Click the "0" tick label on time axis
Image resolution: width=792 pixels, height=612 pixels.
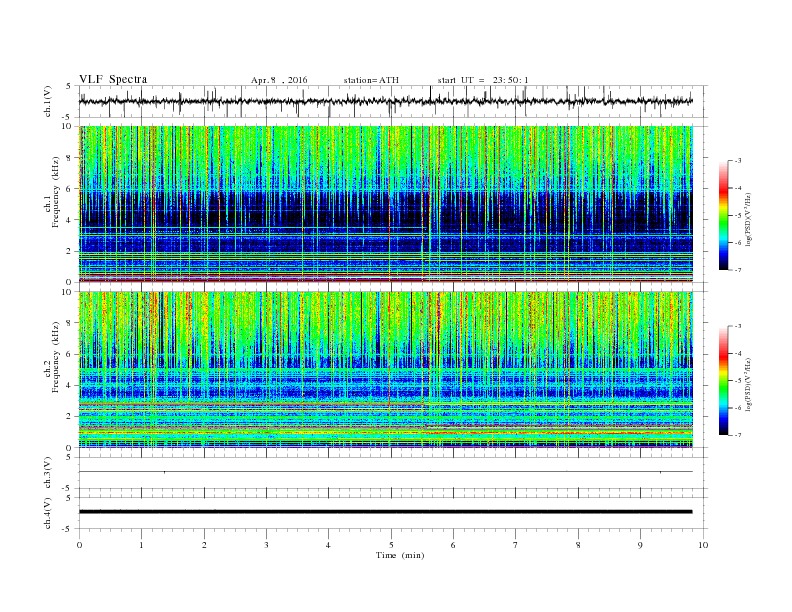(79, 545)
